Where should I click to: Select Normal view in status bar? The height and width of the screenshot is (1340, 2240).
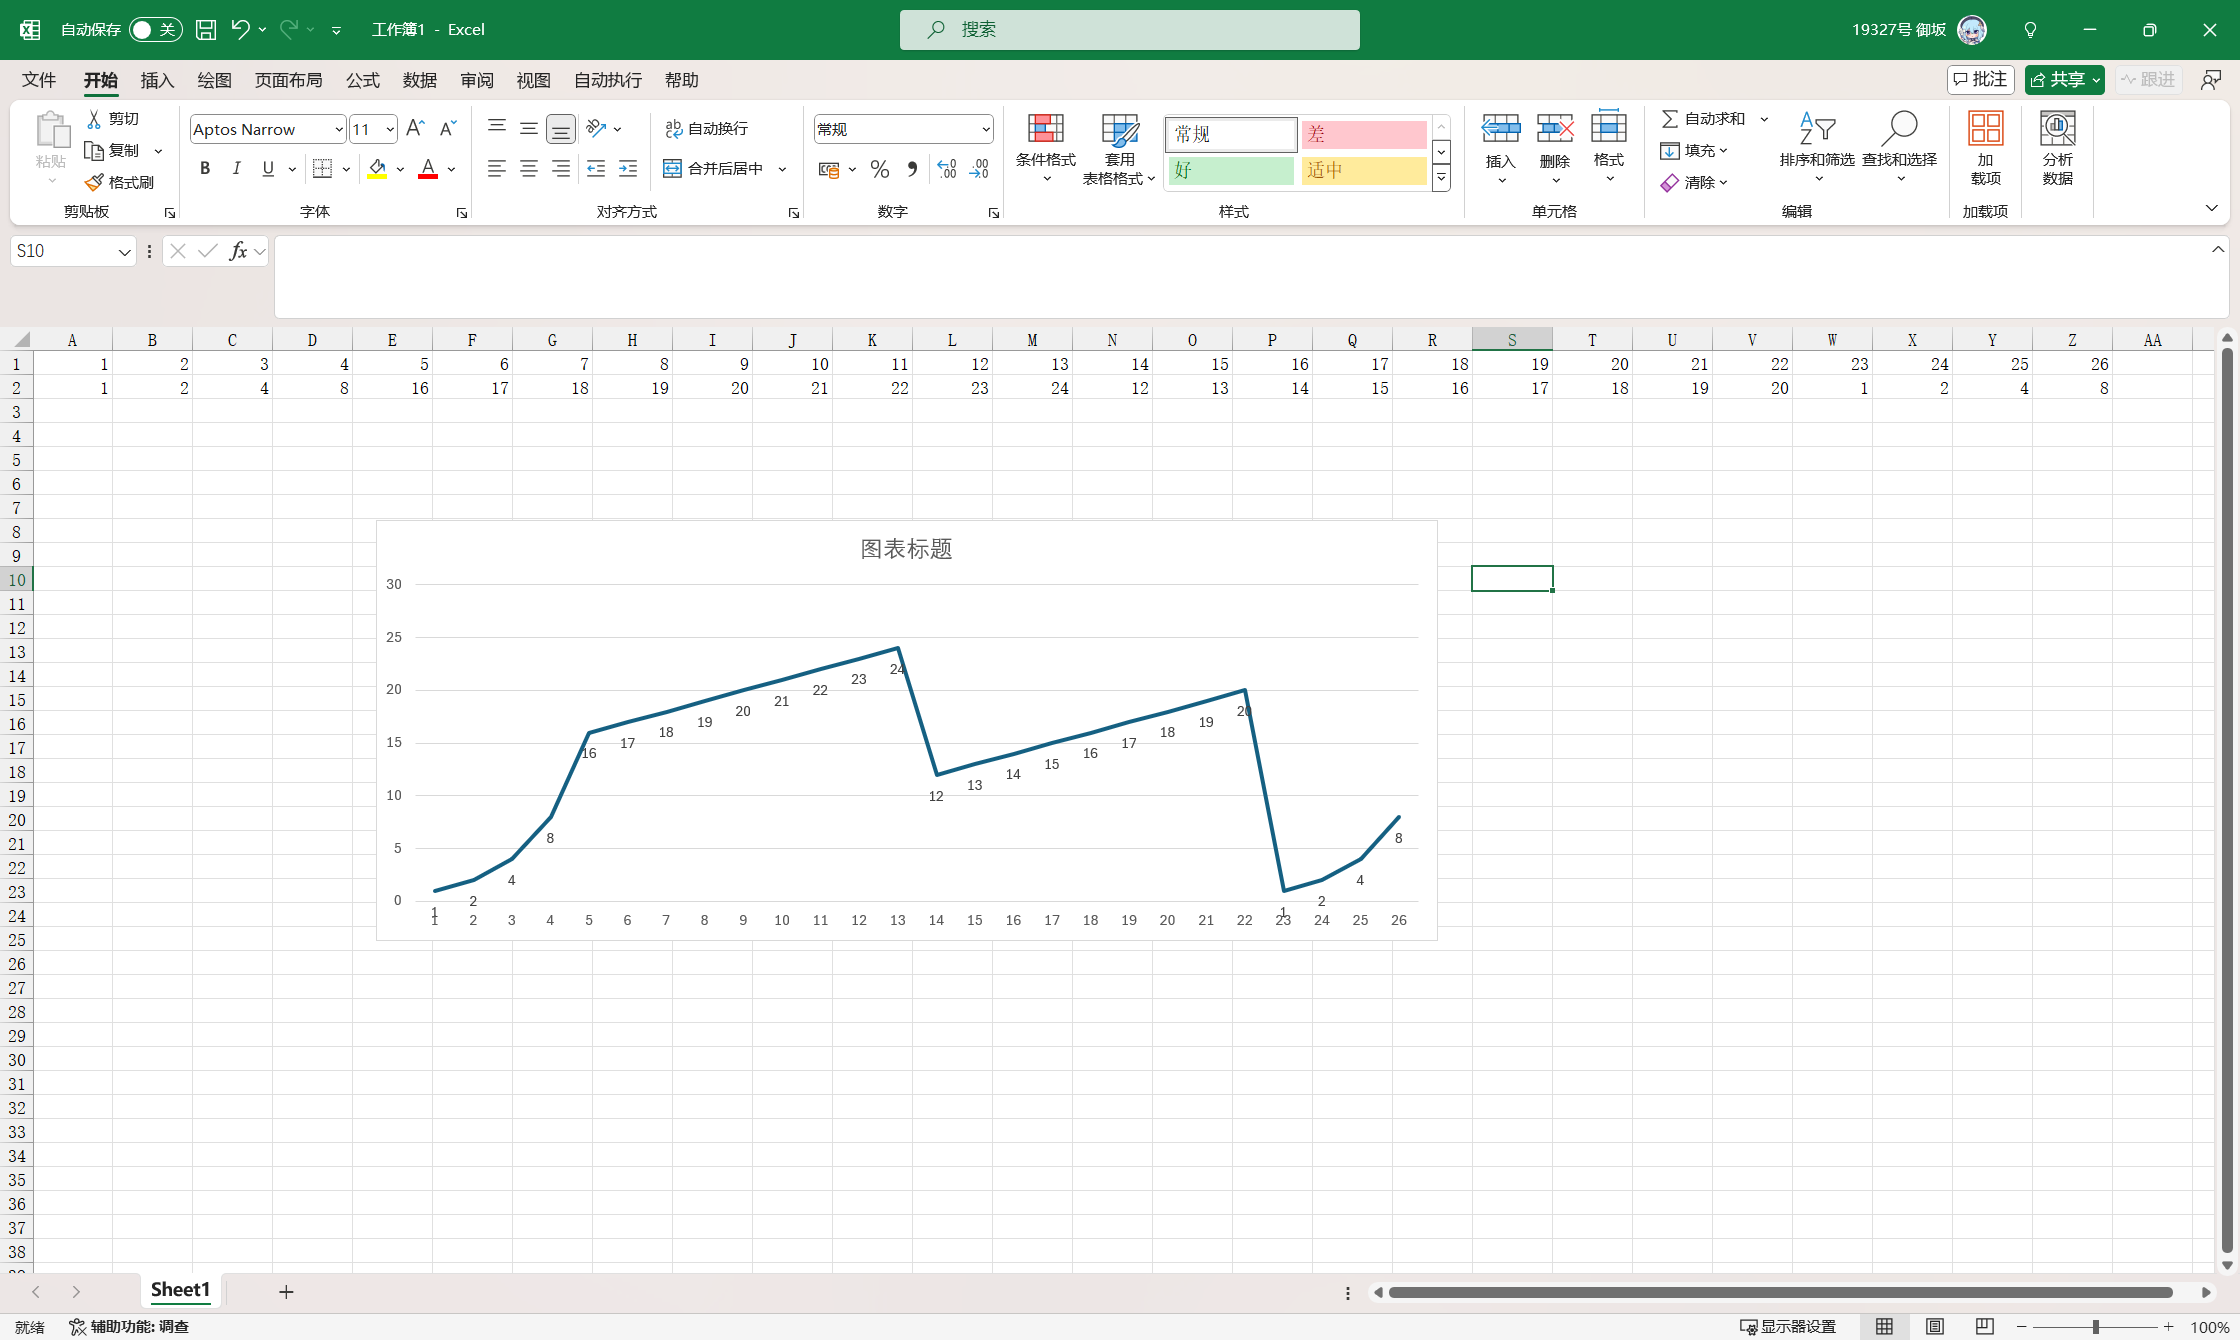1885,1326
